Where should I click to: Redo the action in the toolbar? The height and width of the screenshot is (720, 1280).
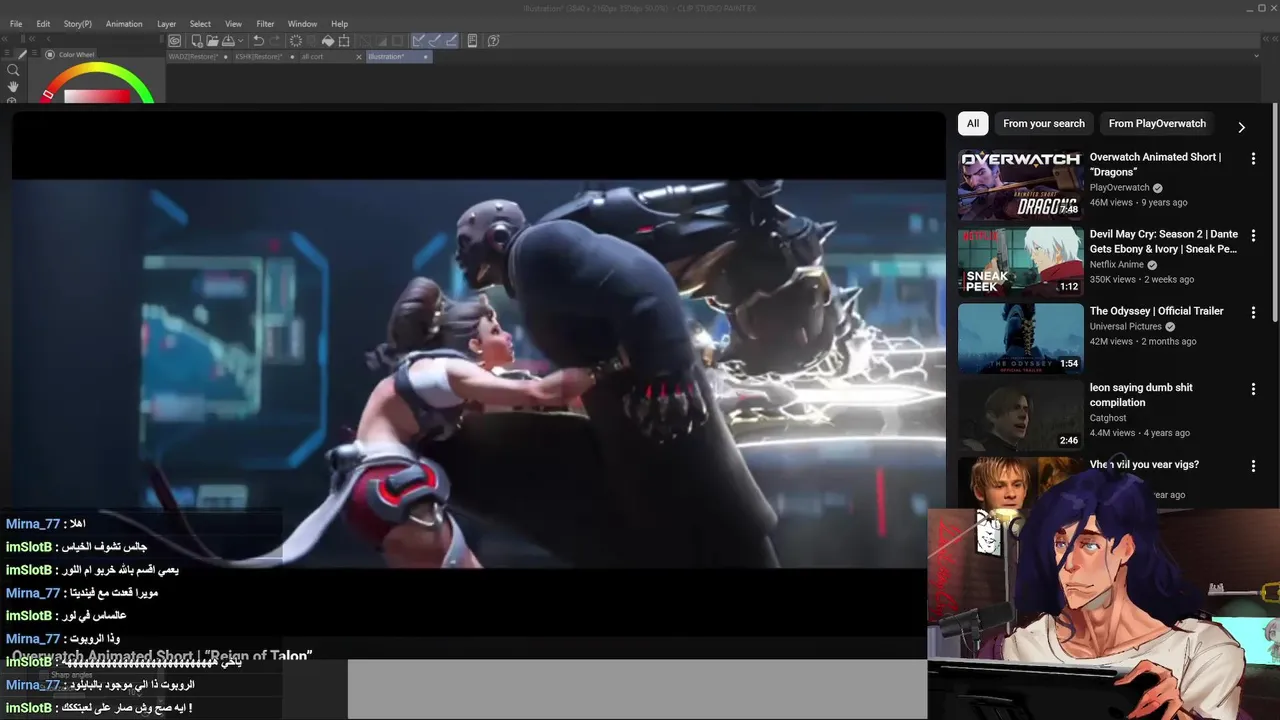coord(274,41)
